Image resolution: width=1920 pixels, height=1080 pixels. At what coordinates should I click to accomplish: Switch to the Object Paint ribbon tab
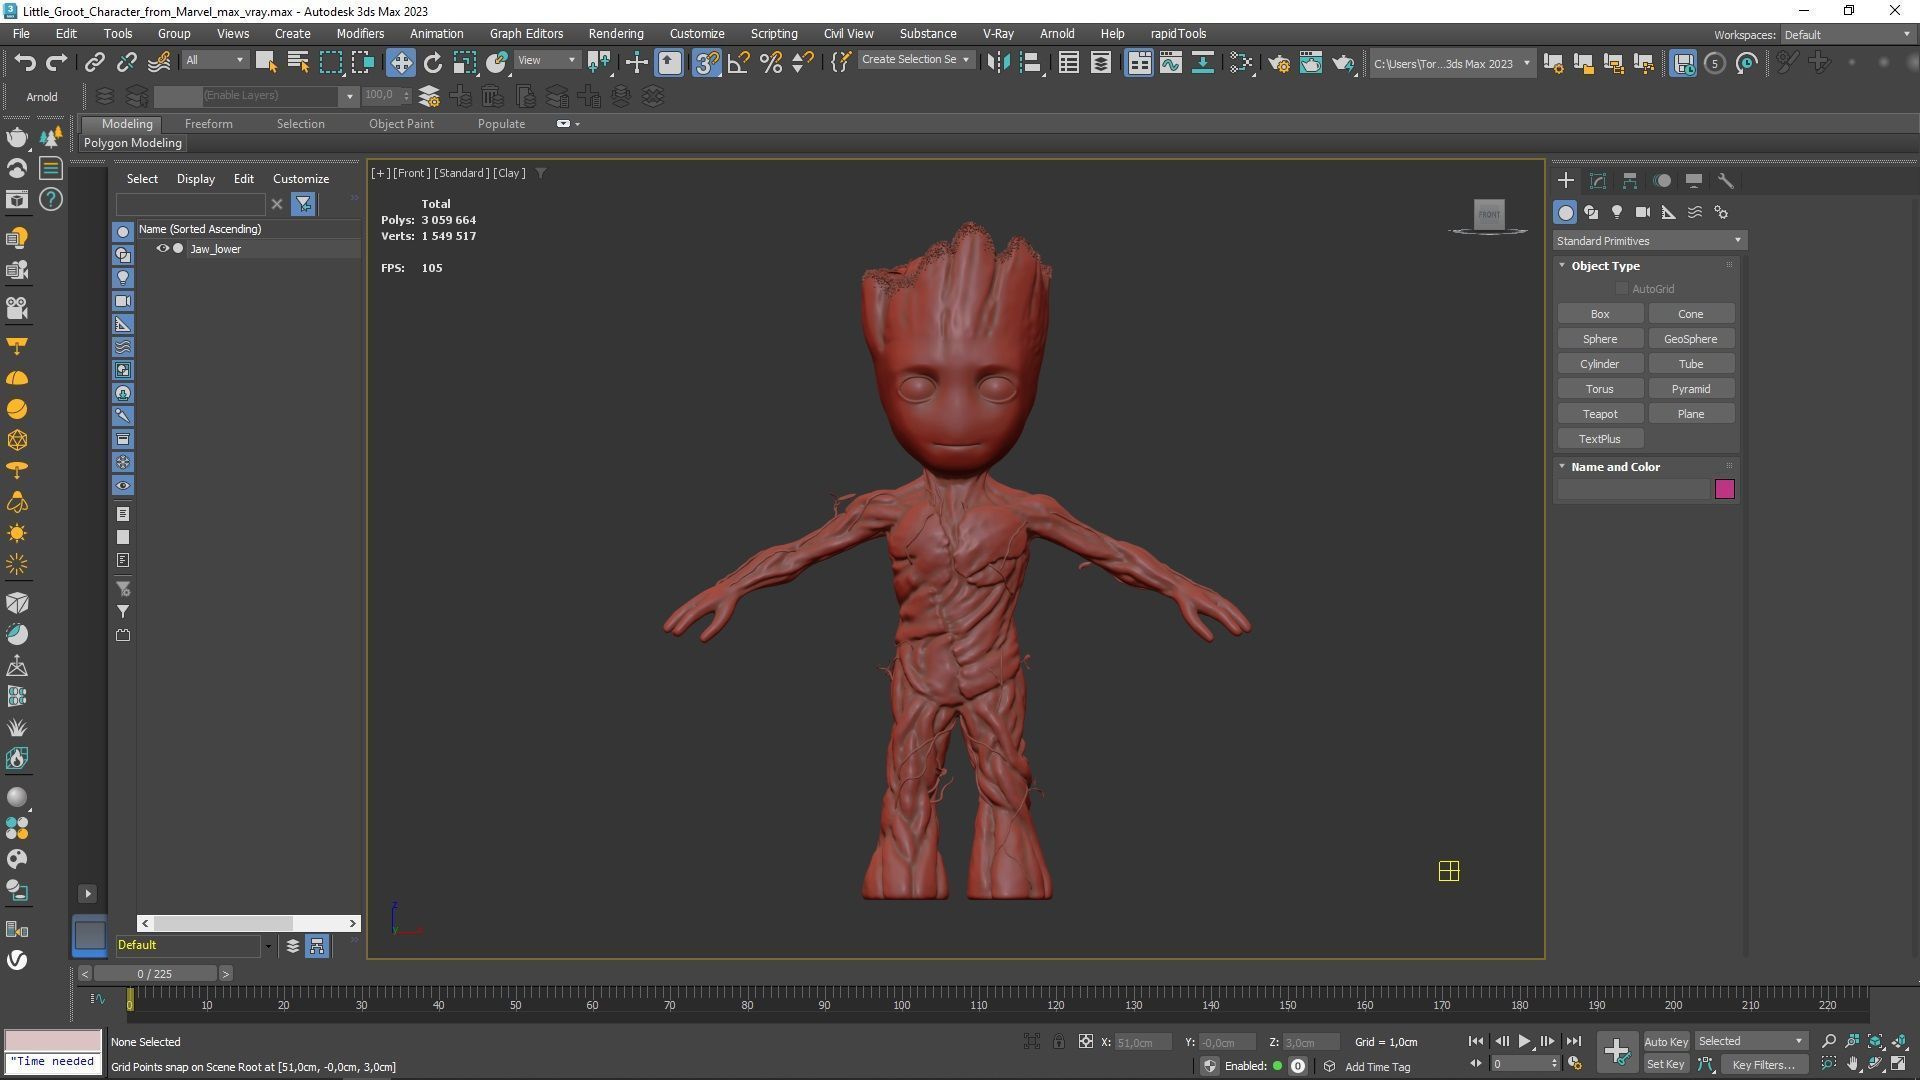(x=401, y=124)
